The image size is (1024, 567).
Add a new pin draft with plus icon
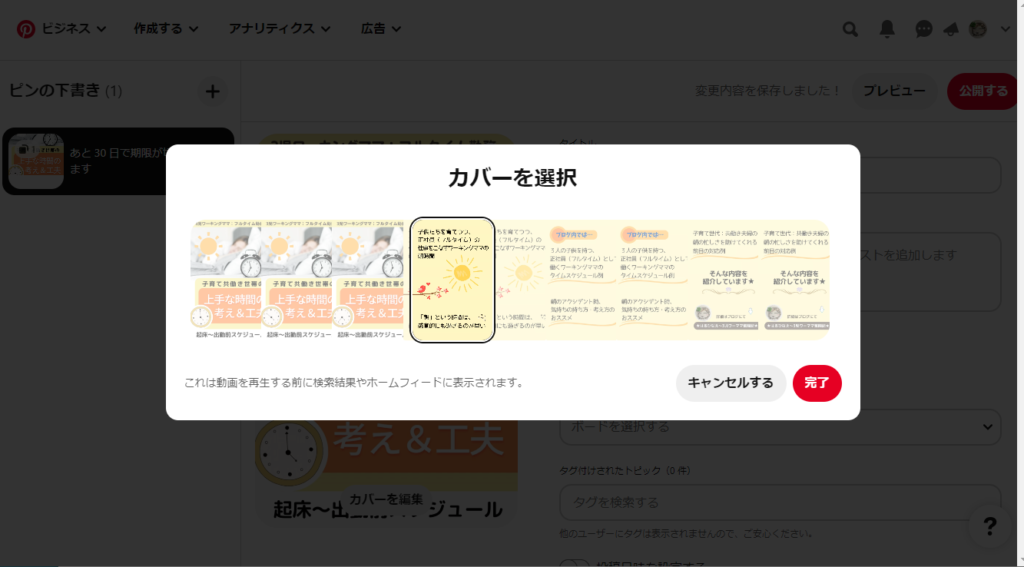pos(212,91)
